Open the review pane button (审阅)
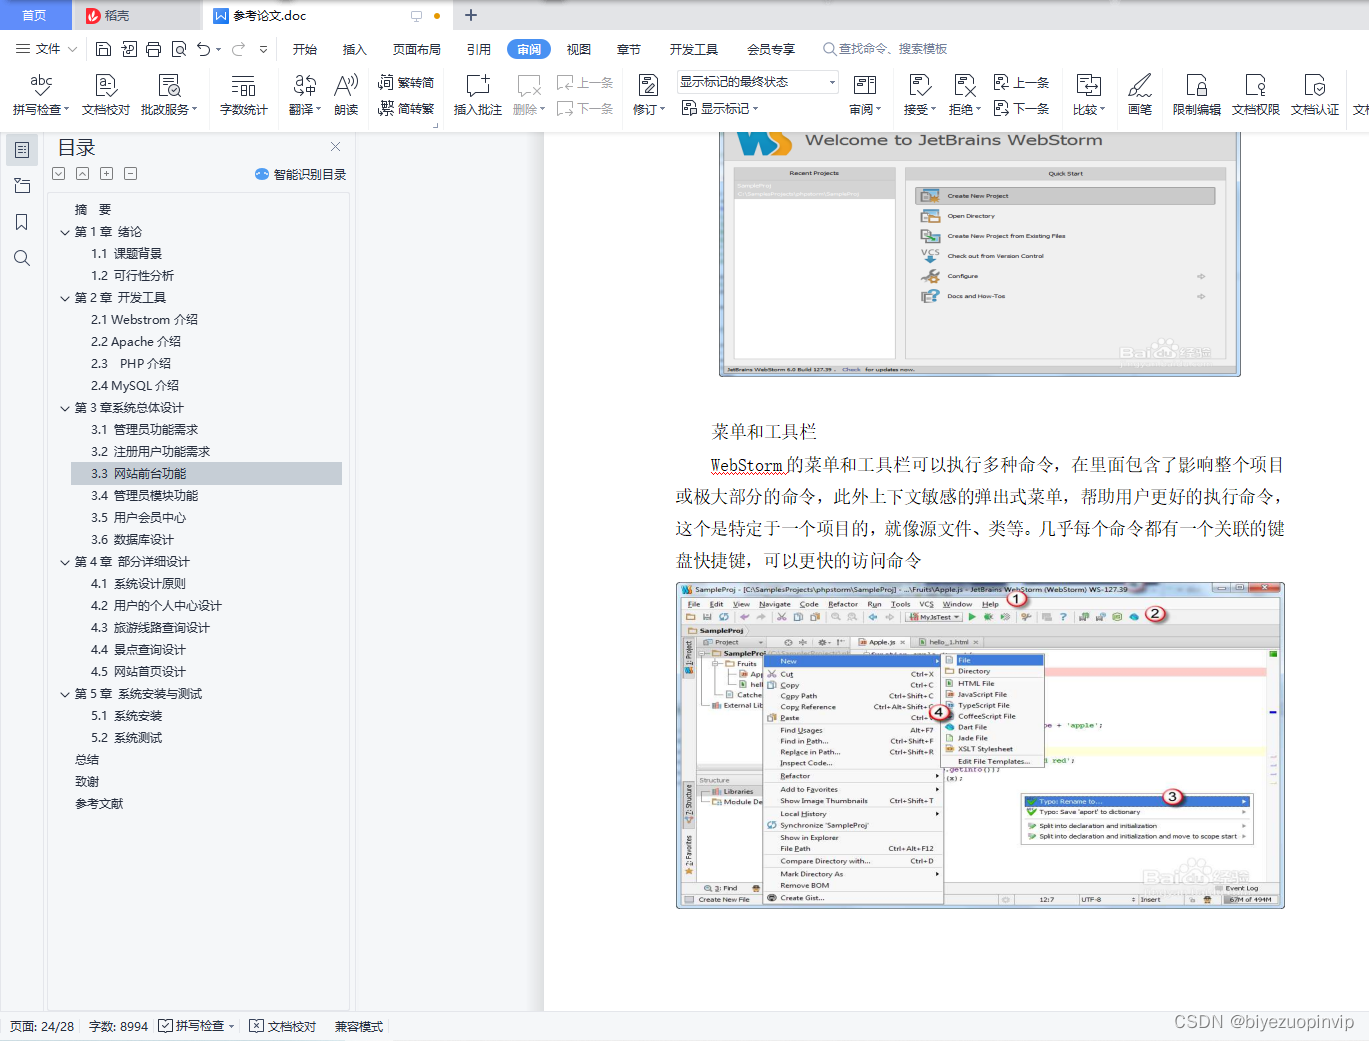Viewport: 1369px width, 1041px height. [865, 95]
